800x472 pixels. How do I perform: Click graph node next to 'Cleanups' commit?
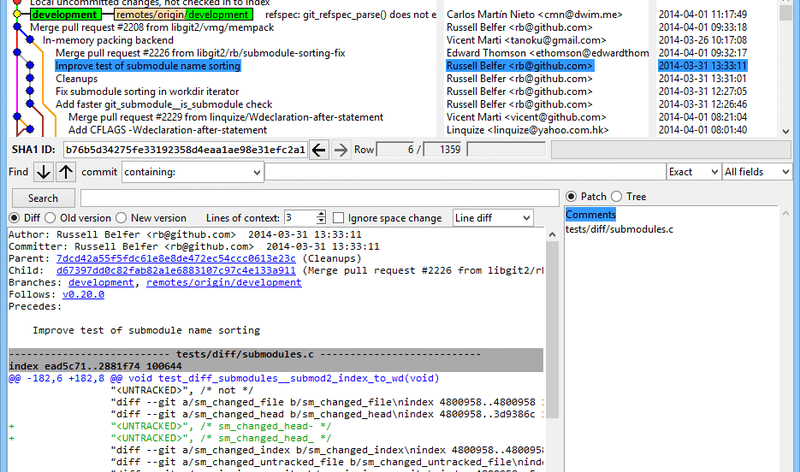pyautogui.click(x=30, y=78)
